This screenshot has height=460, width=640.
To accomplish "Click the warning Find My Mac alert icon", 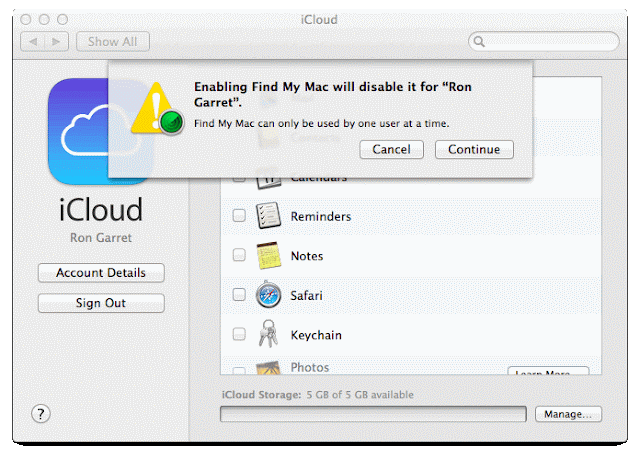I will [x=158, y=108].
